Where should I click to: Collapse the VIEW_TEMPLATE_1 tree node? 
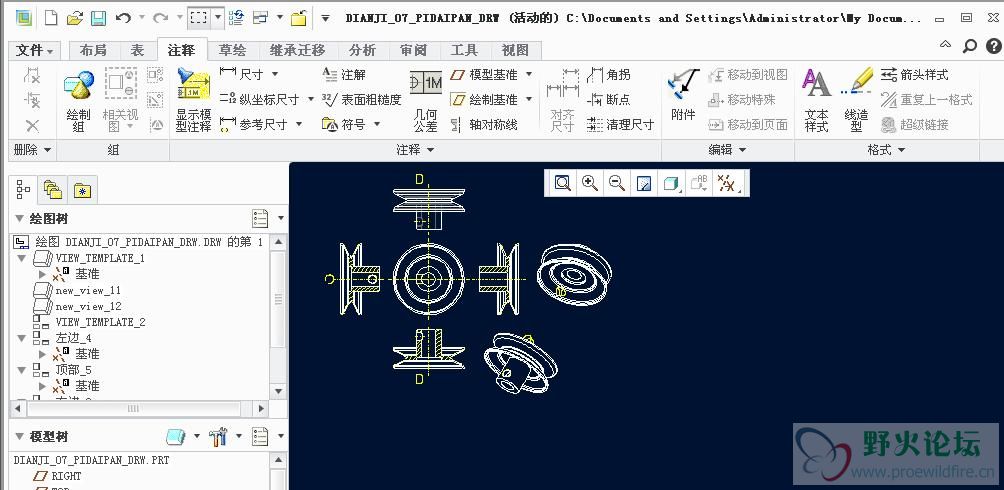tap(22, 258)
